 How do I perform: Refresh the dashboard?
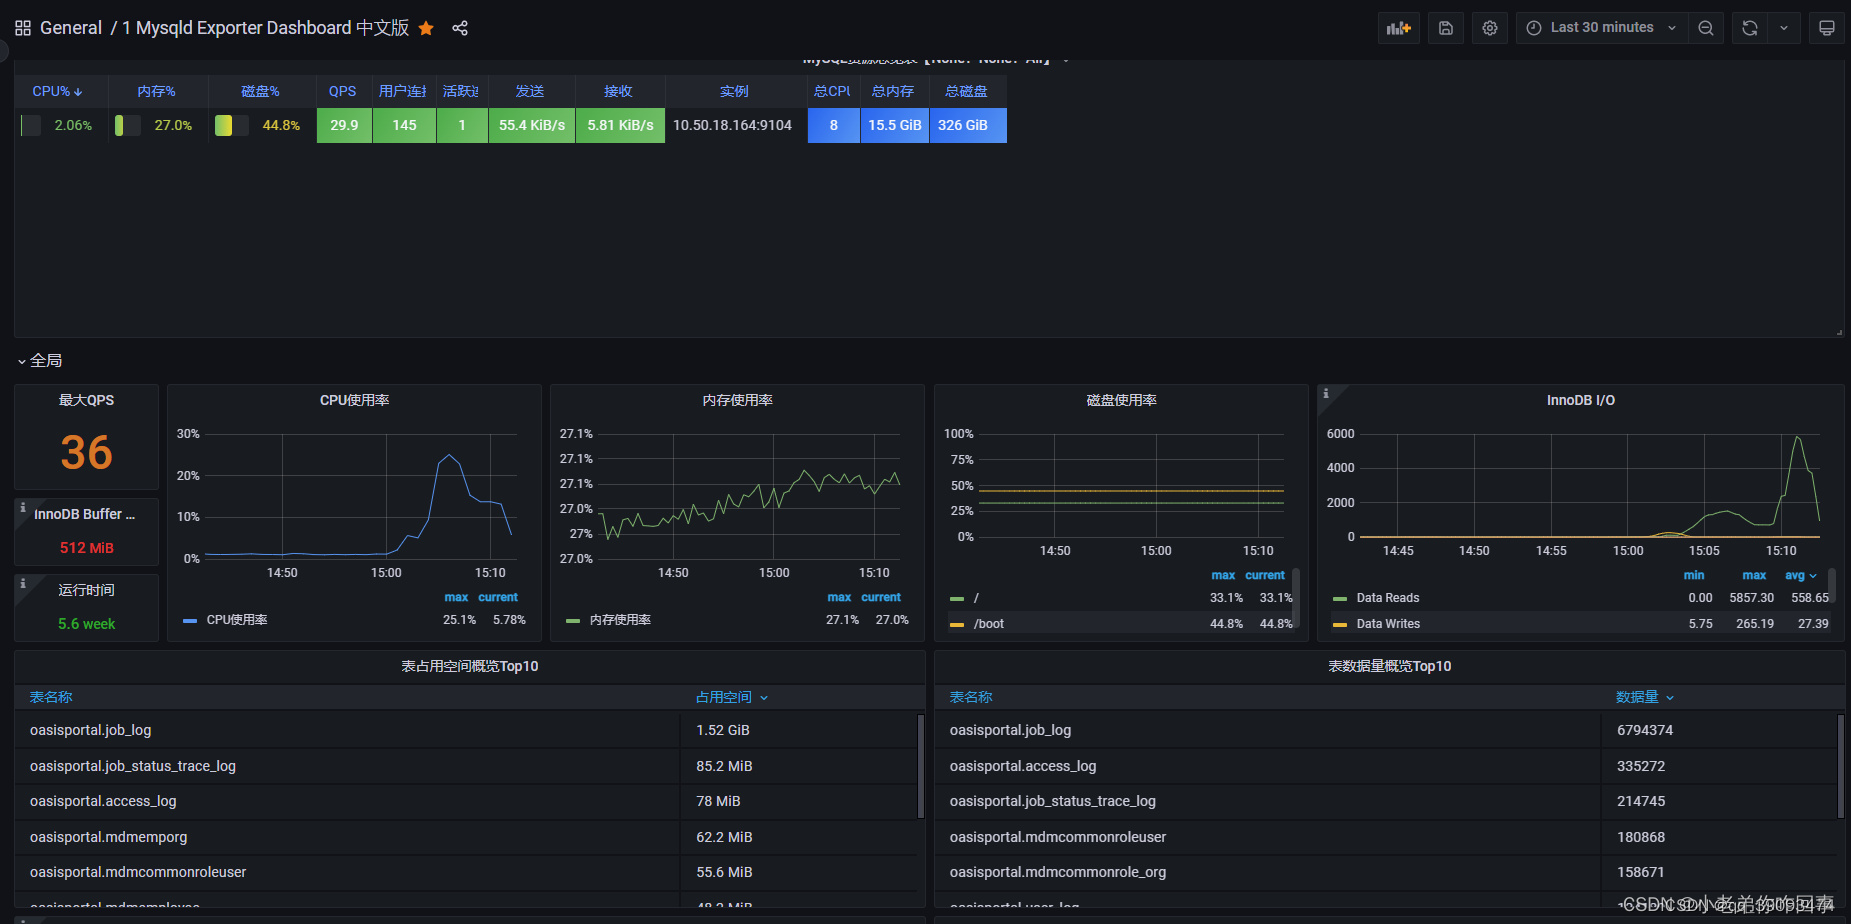1750,28
